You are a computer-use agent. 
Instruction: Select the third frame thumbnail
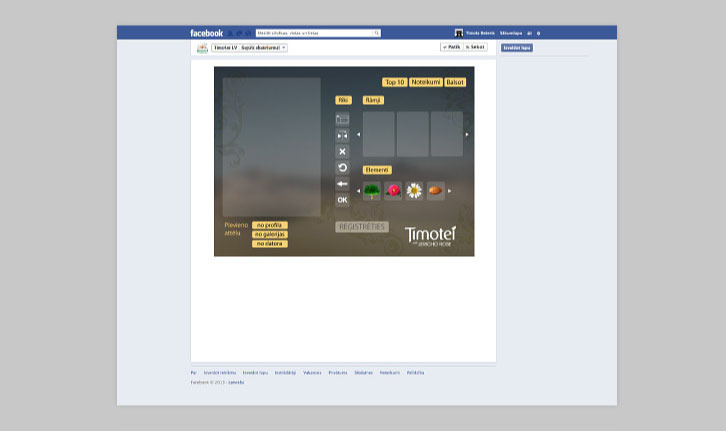coord(447,134)
